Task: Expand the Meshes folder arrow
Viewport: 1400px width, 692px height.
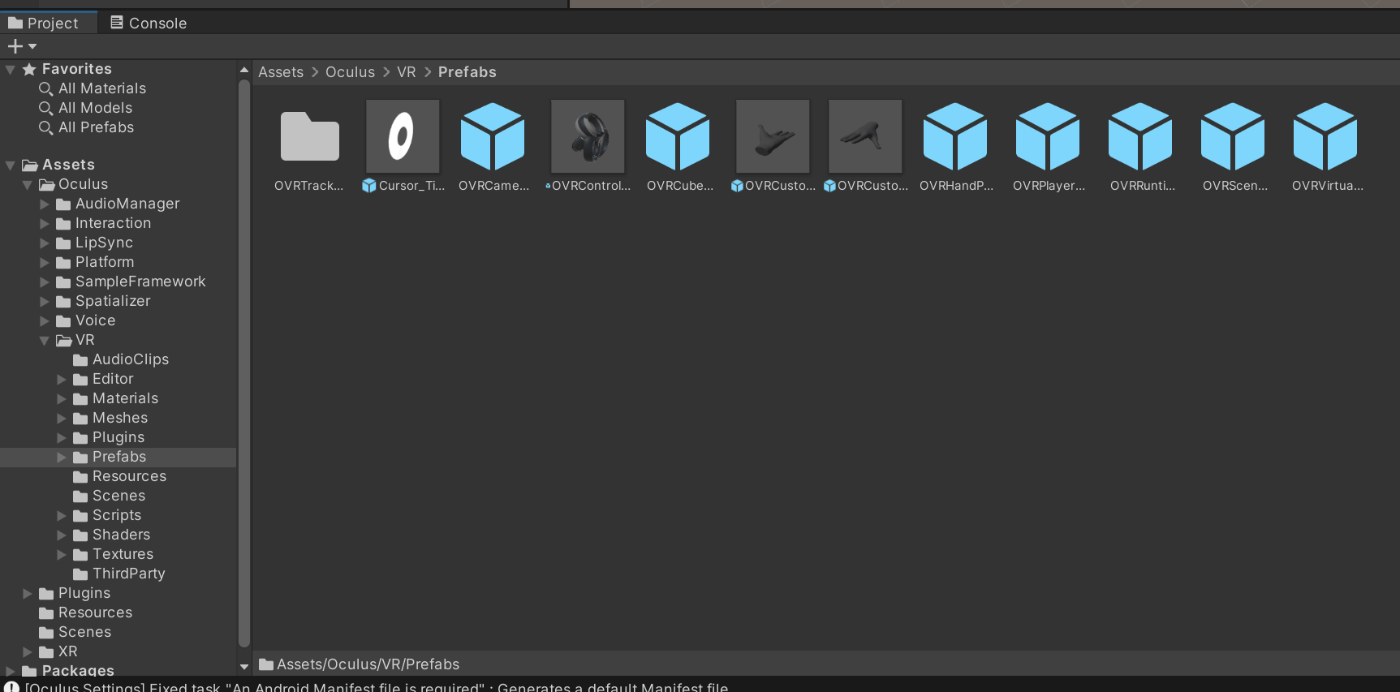Action: [x=61, y=418]
